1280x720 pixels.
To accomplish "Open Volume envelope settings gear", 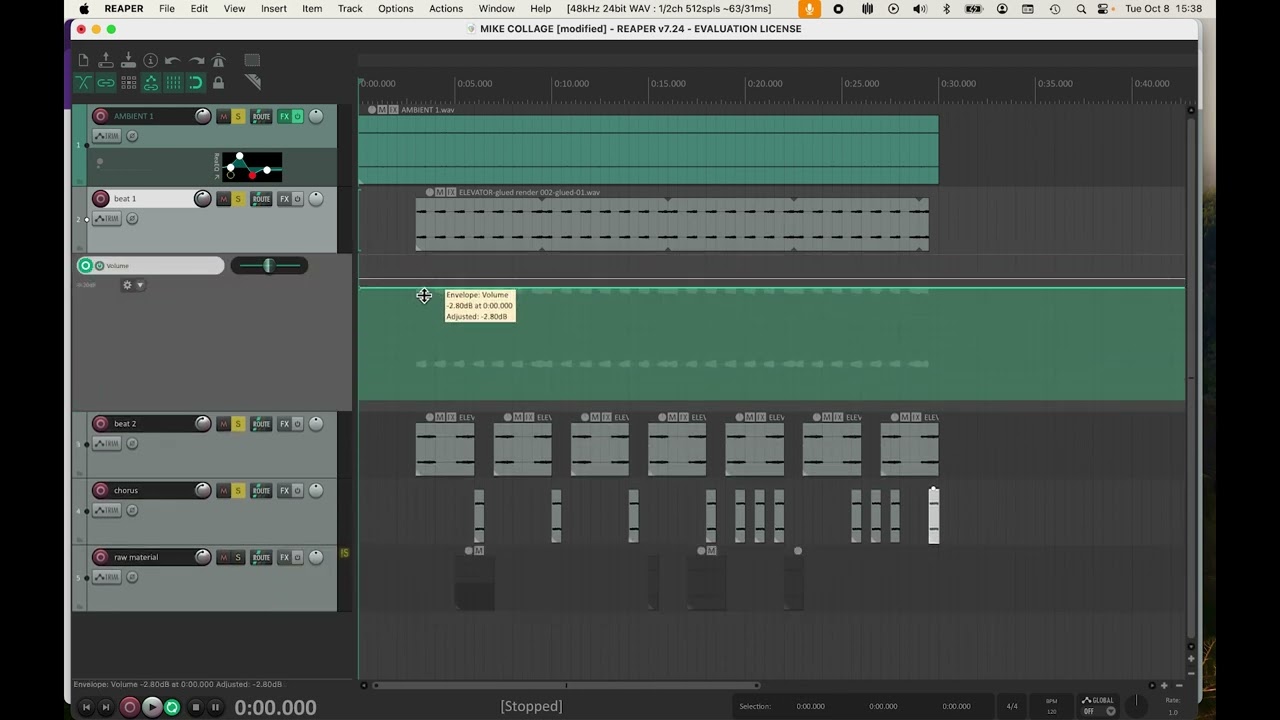I will coord(127,285).
